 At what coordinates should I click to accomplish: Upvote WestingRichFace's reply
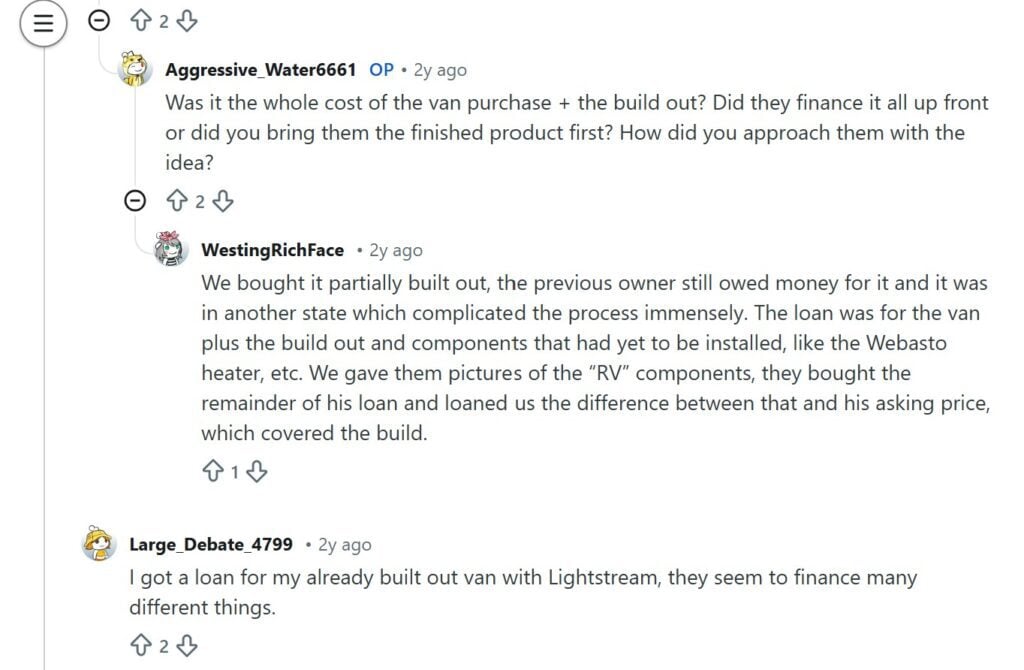tap(214, 470)
